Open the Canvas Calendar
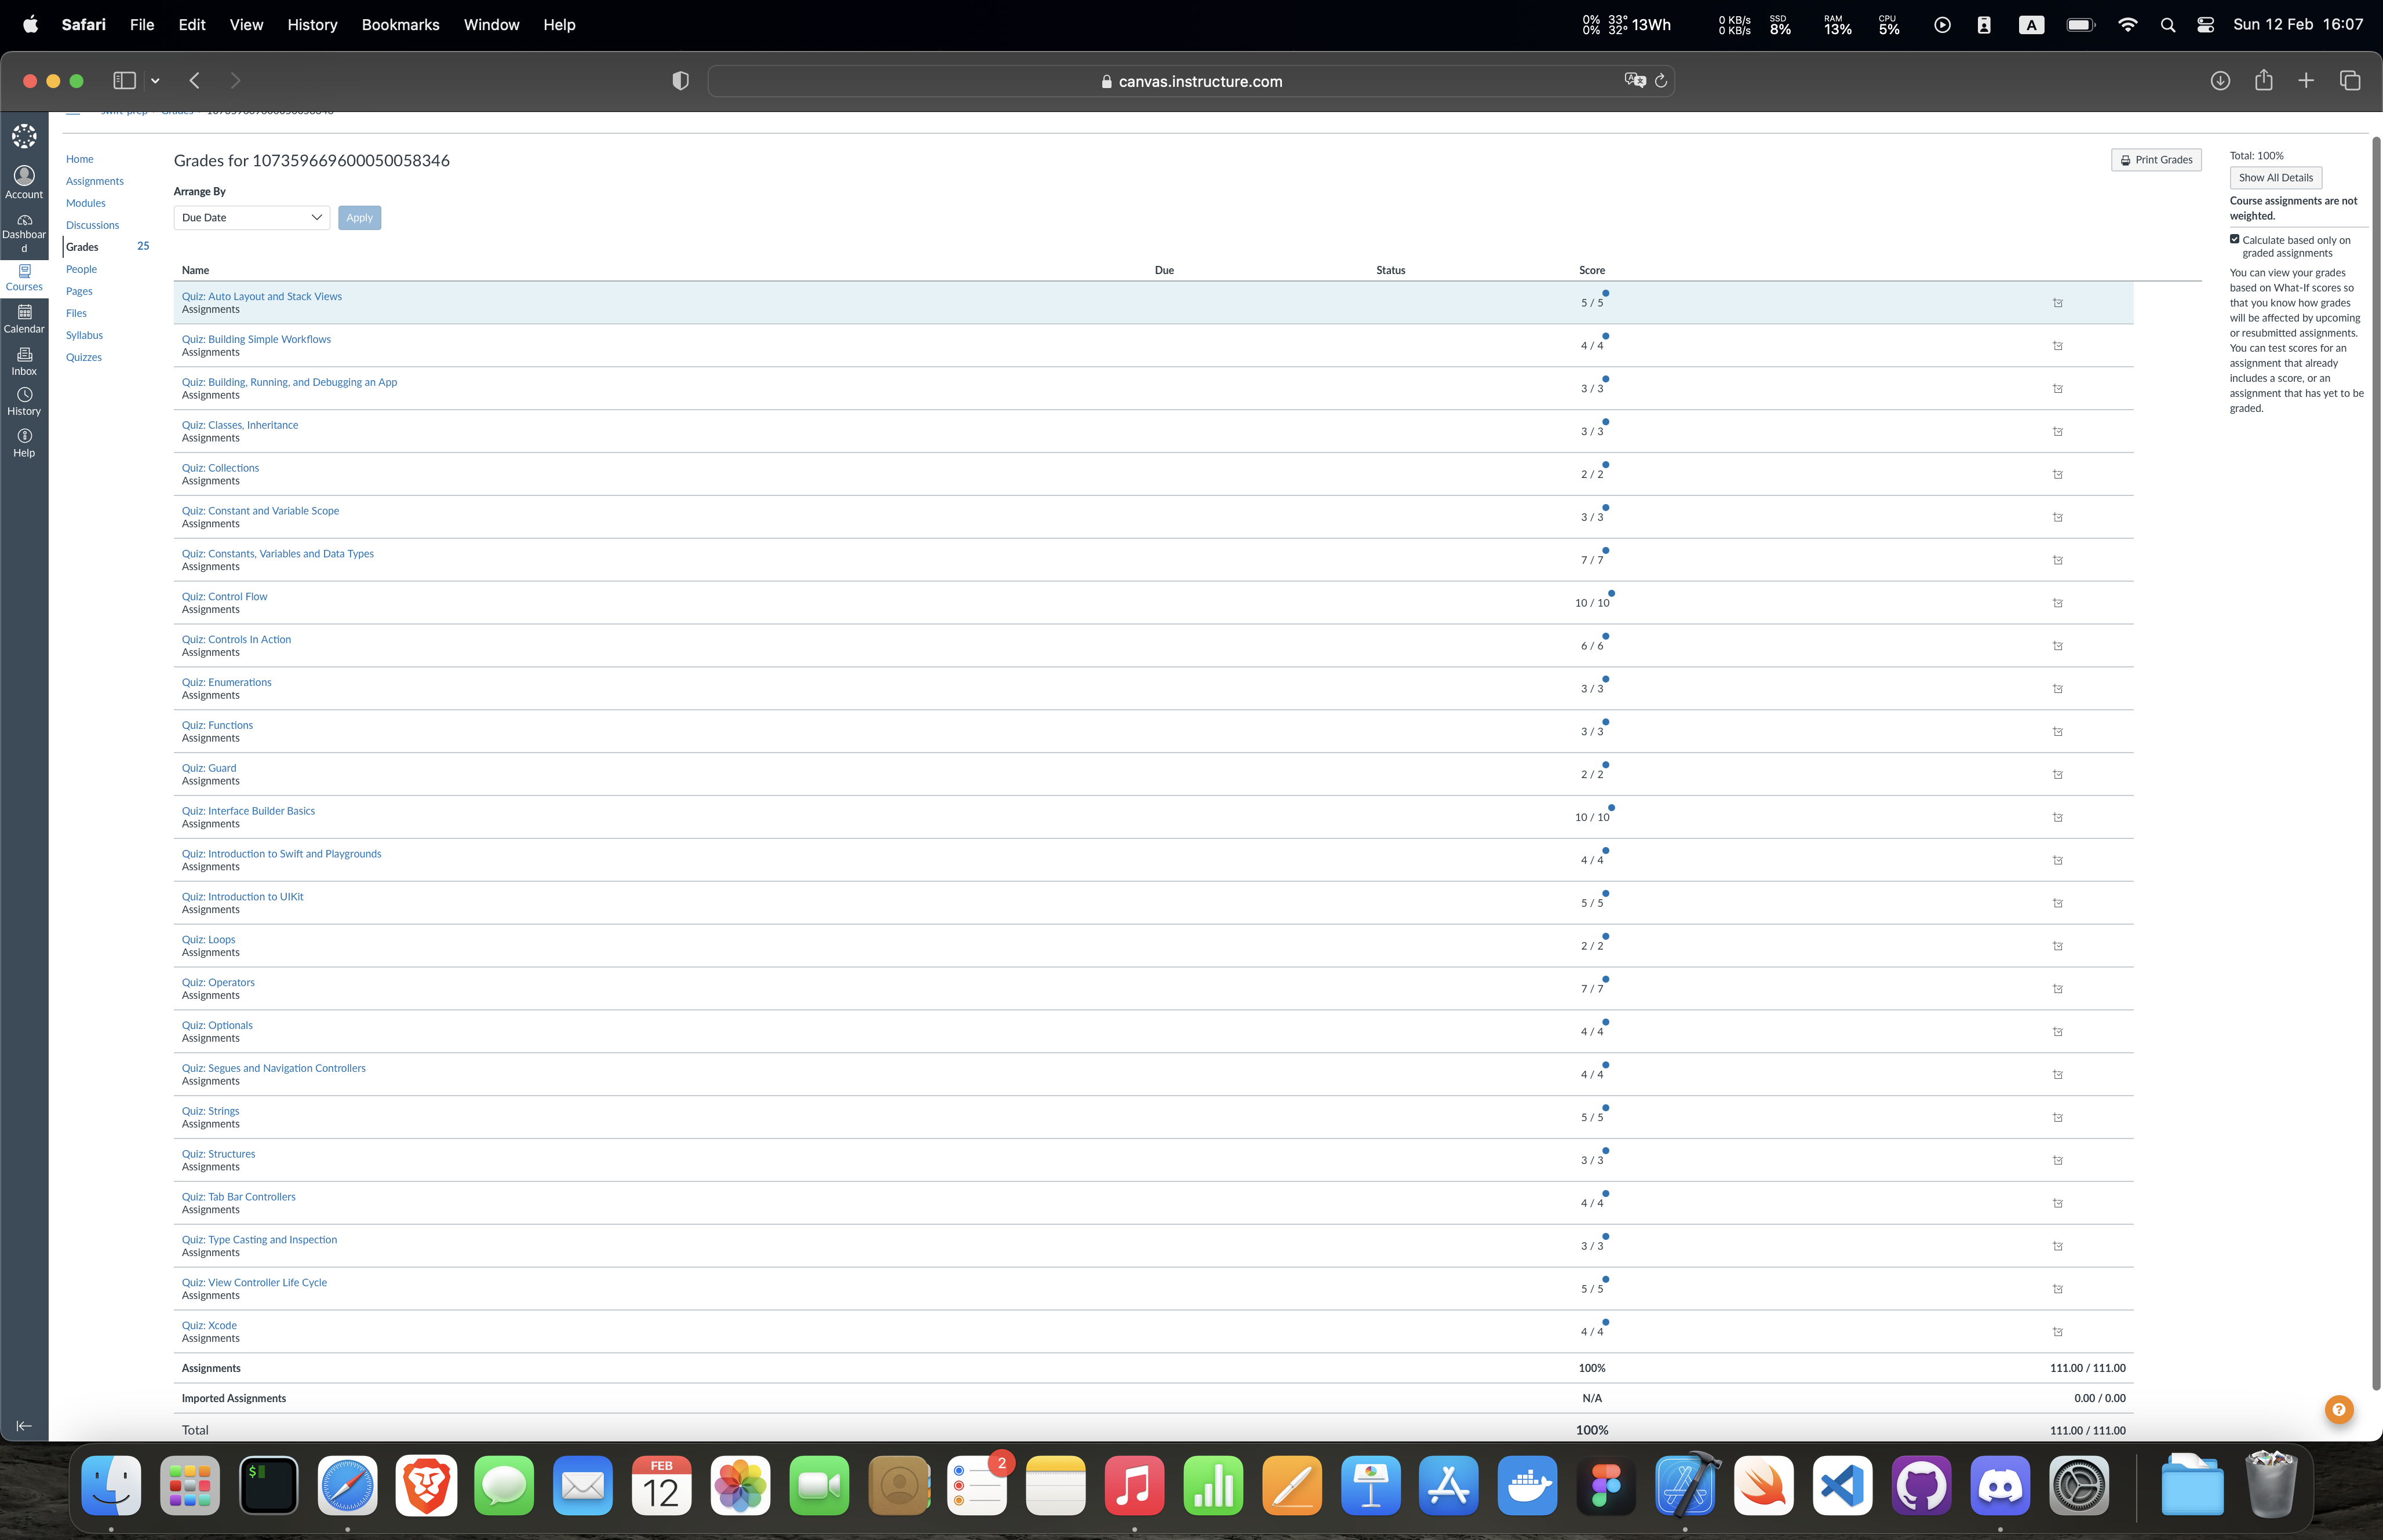This screenshot has width=2383, height=1540. point(24,320)
